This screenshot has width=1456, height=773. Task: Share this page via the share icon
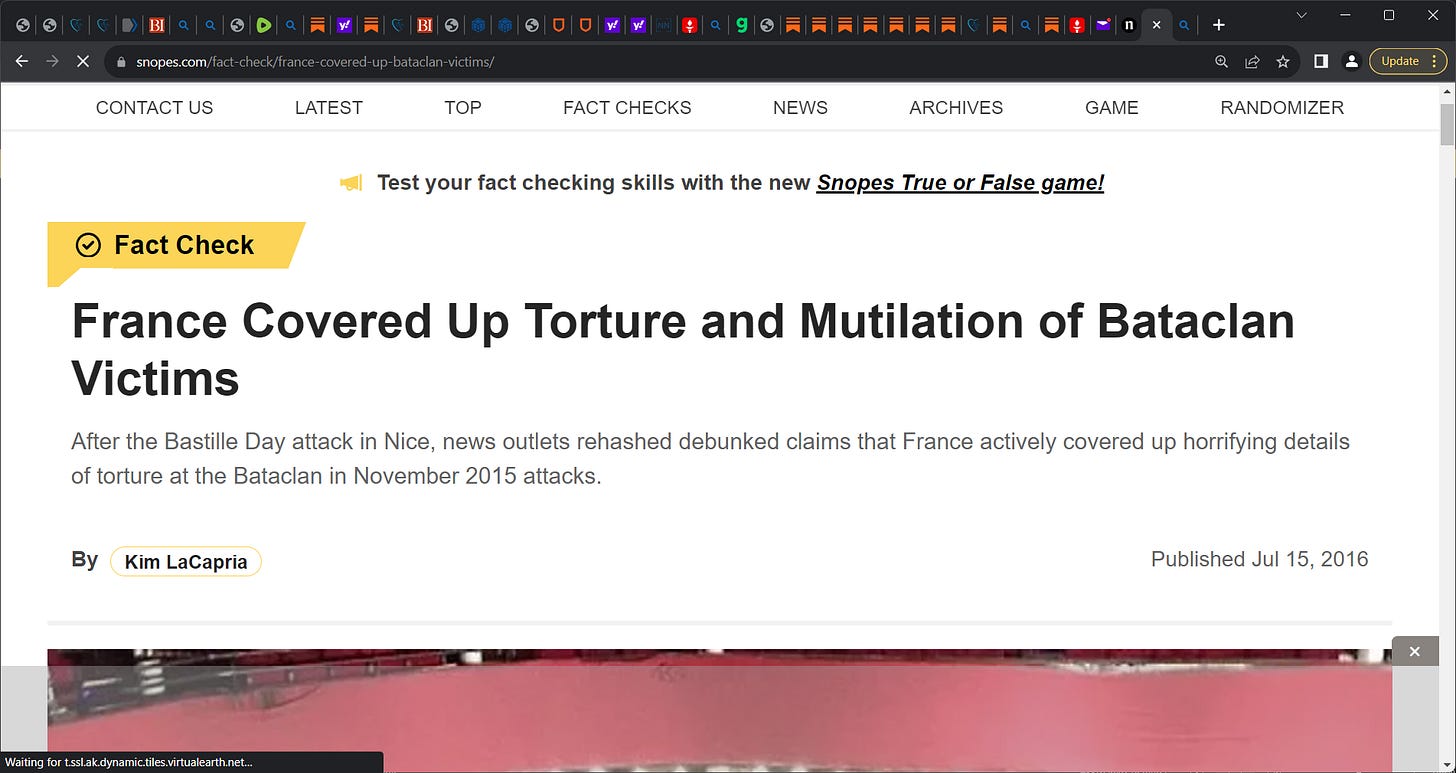[x=1252, y=61]
